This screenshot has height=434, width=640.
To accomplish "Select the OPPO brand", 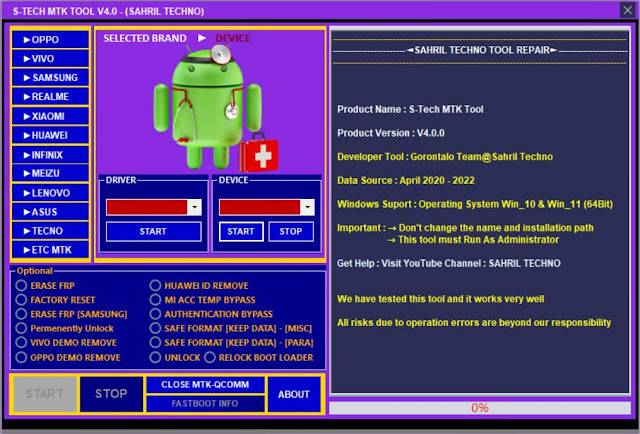I will coord(50,40).
